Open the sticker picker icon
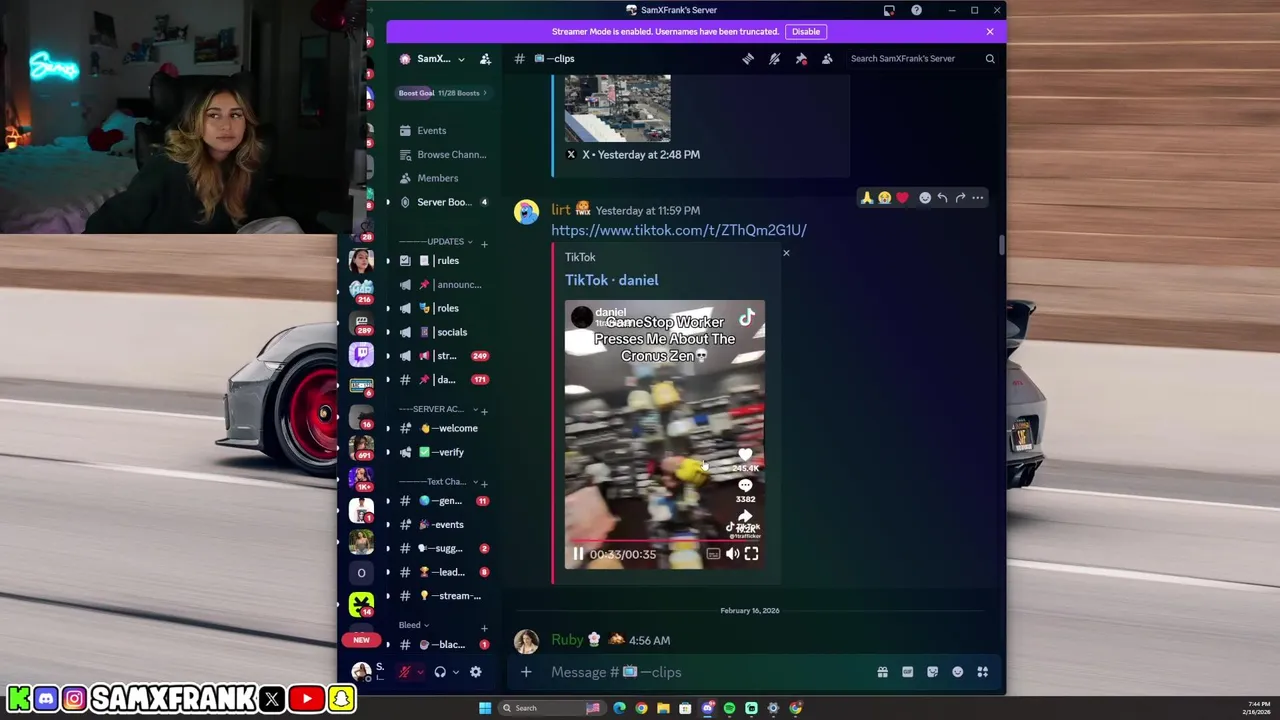The width and height of the screenshot is (1280, 720). click(932, 672)
